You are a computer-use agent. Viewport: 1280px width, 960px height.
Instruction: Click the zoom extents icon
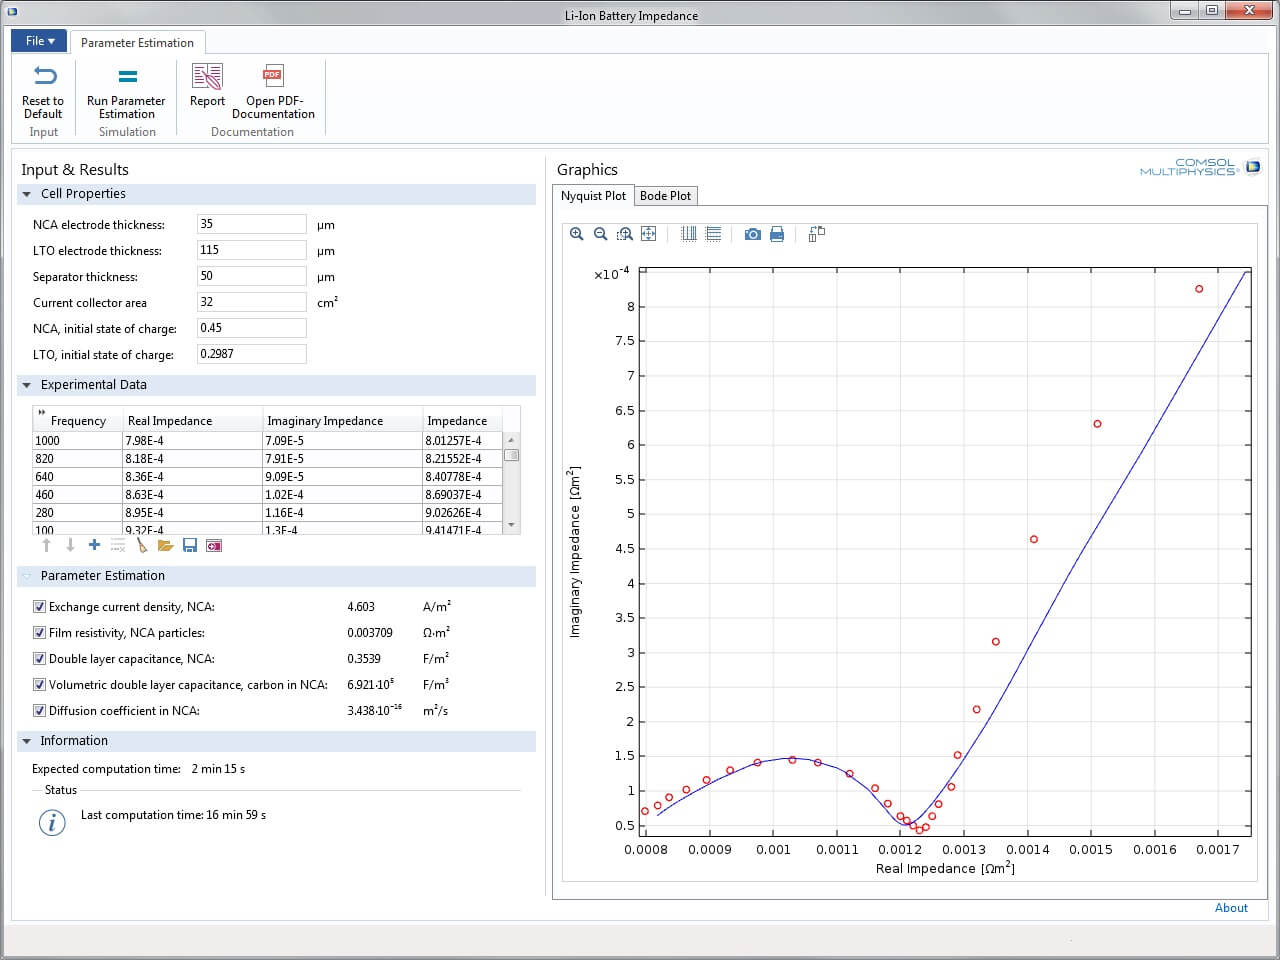click(x=649, y=234)
